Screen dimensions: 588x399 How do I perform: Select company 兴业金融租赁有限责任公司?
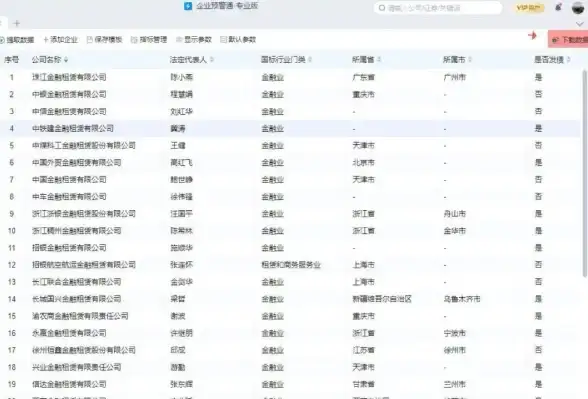[x=76, y=367]
